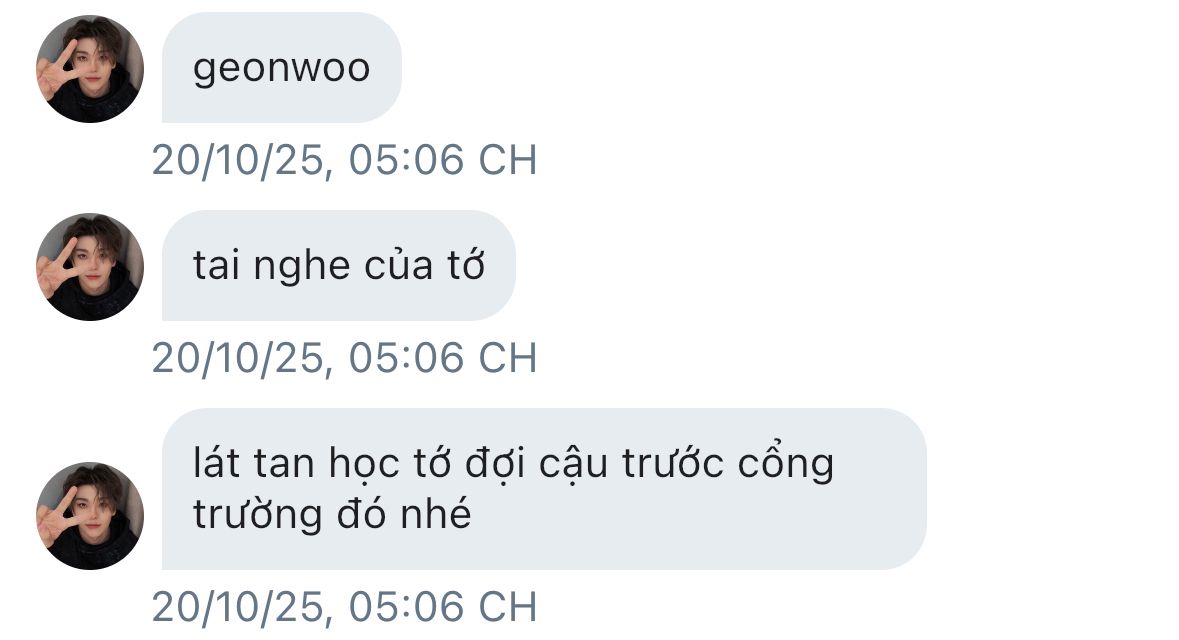Viewport: 1179px width, 640px height.
Task: Open the profile photo beside the last message
Action: [90, 516]
